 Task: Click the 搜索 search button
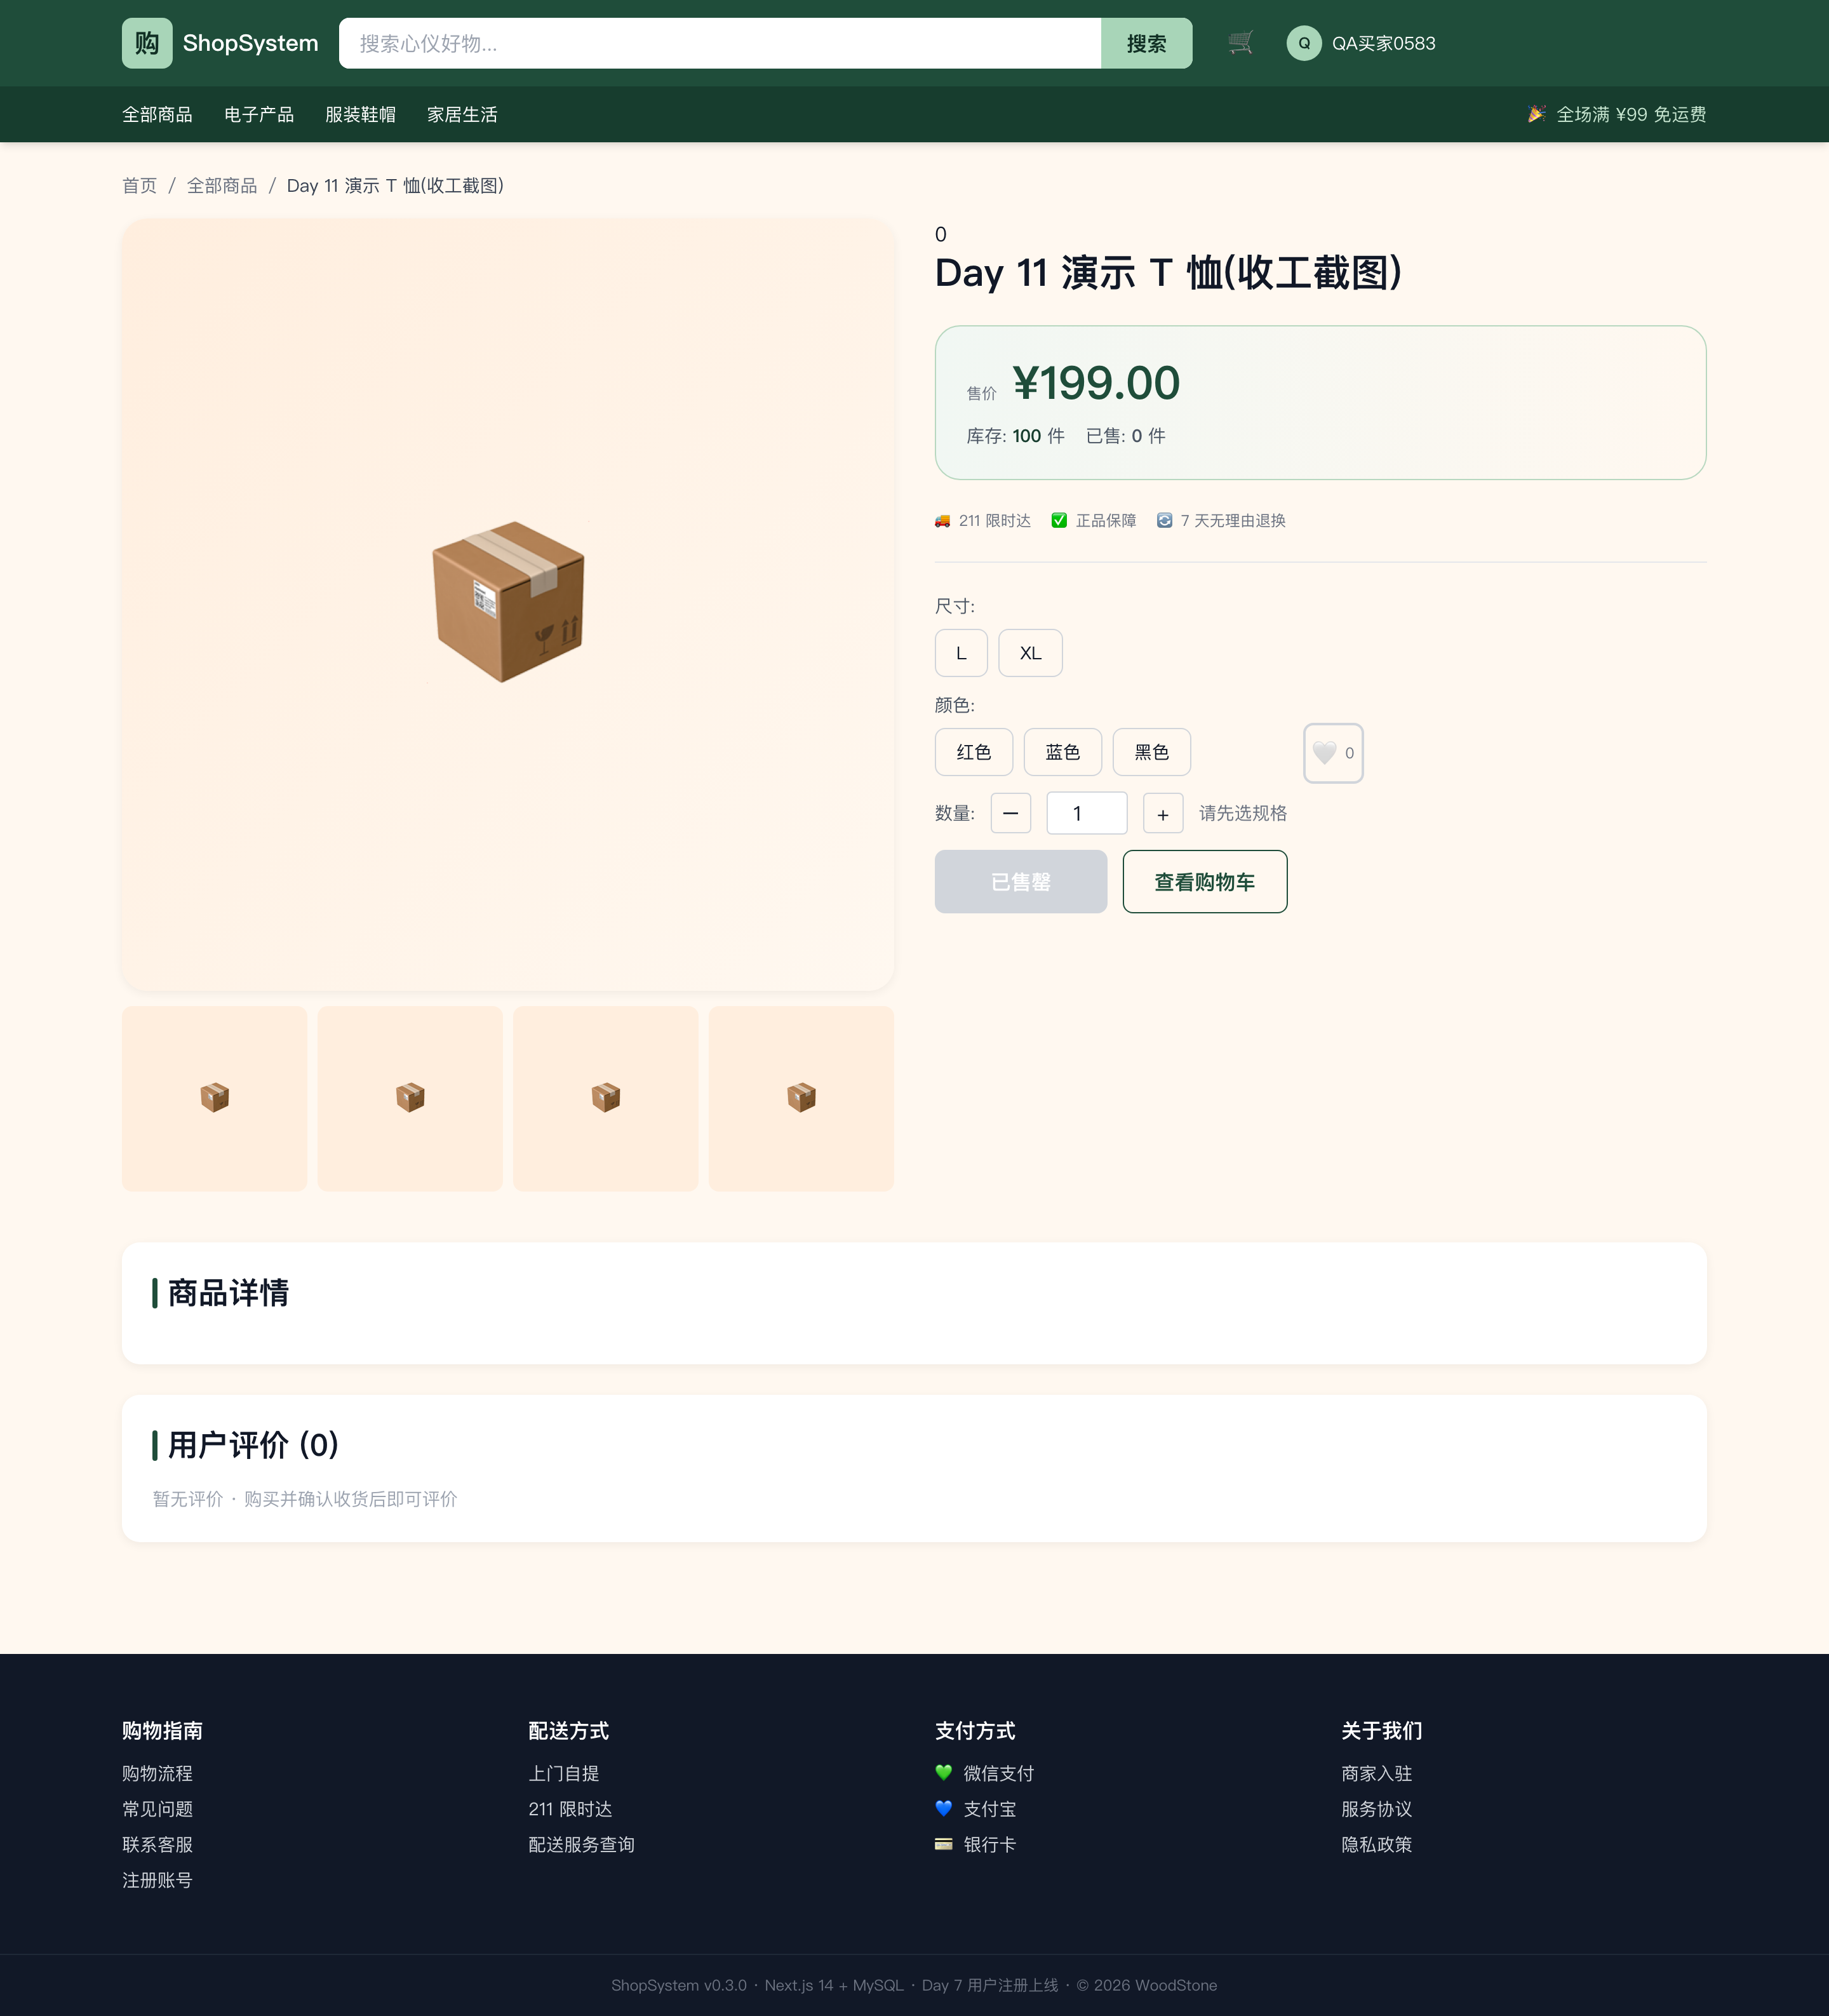point(1146,43)
